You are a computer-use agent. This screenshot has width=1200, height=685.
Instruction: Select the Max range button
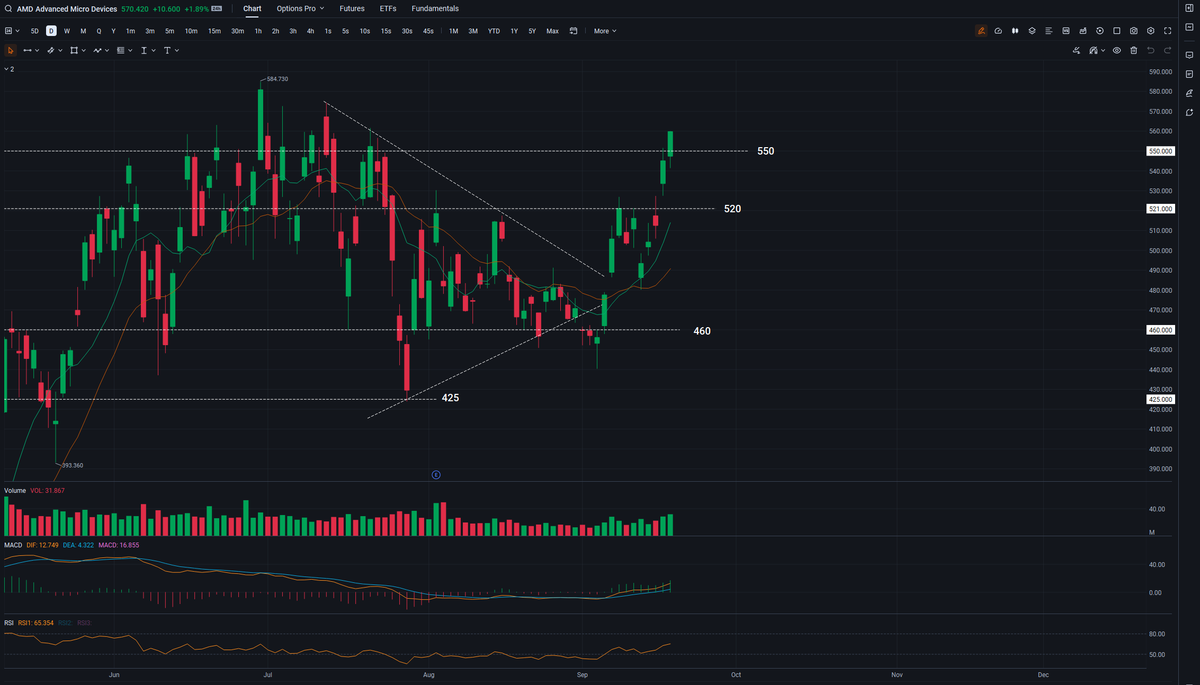(x=552, y=31)
